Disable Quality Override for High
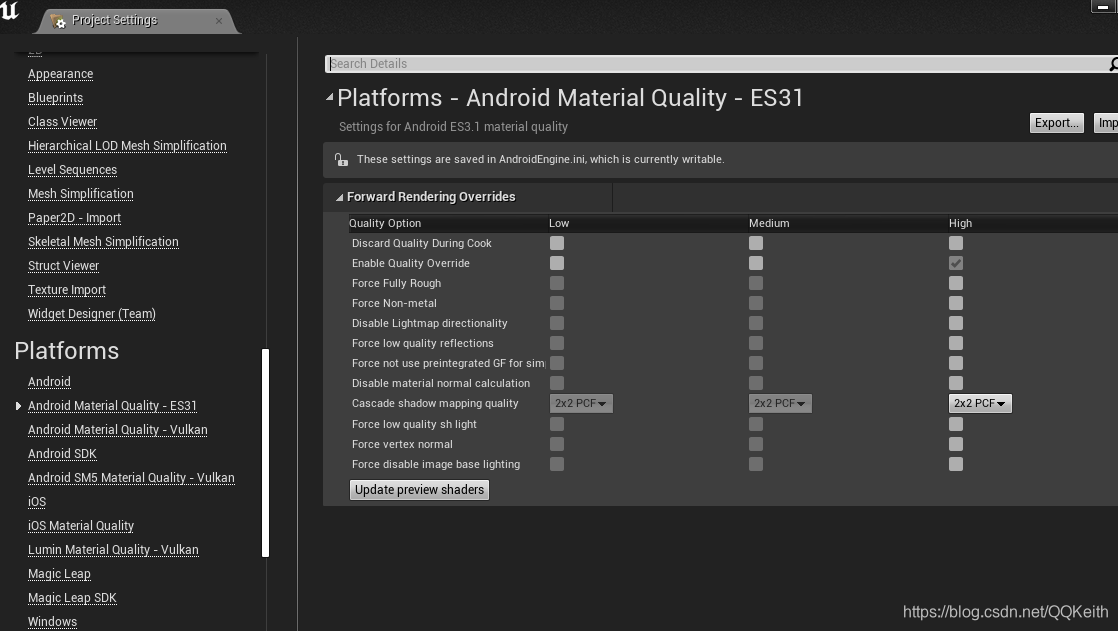Screen dimensions: 1118x631 point(955,263)
